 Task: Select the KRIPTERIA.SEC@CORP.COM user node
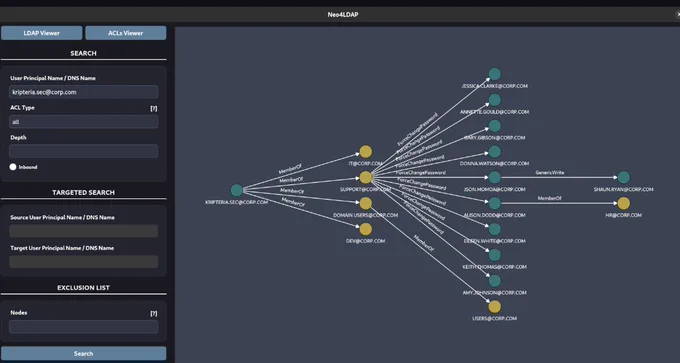coord(236,190)
